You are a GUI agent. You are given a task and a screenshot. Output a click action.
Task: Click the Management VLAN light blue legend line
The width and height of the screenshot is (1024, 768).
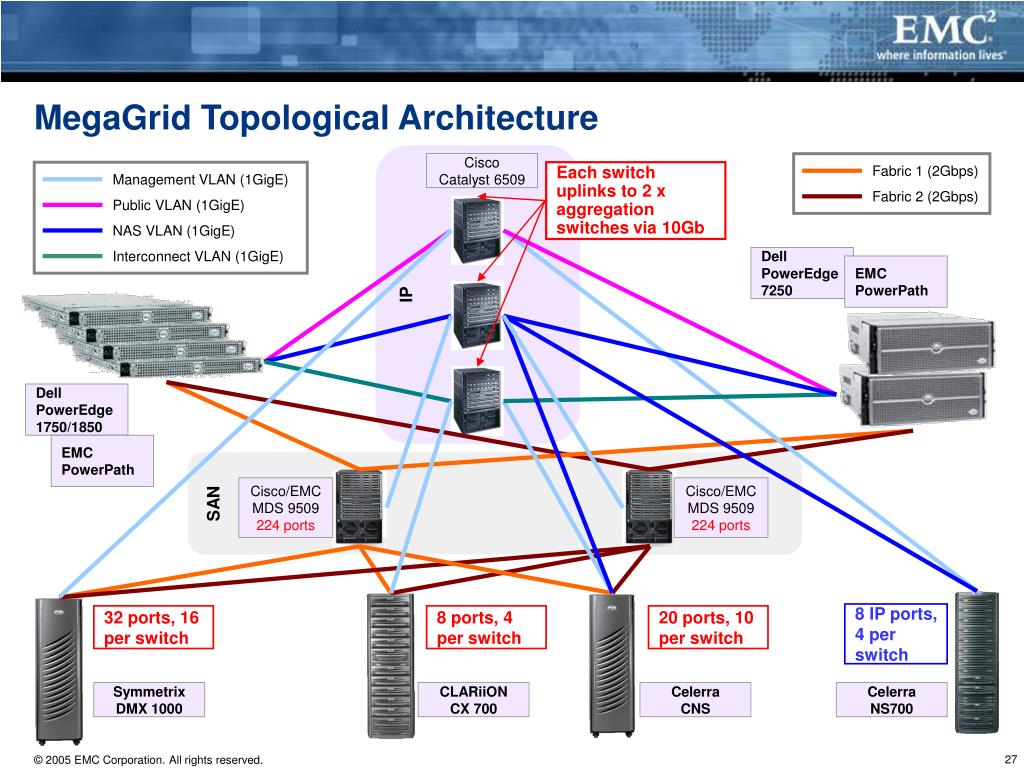72,180
